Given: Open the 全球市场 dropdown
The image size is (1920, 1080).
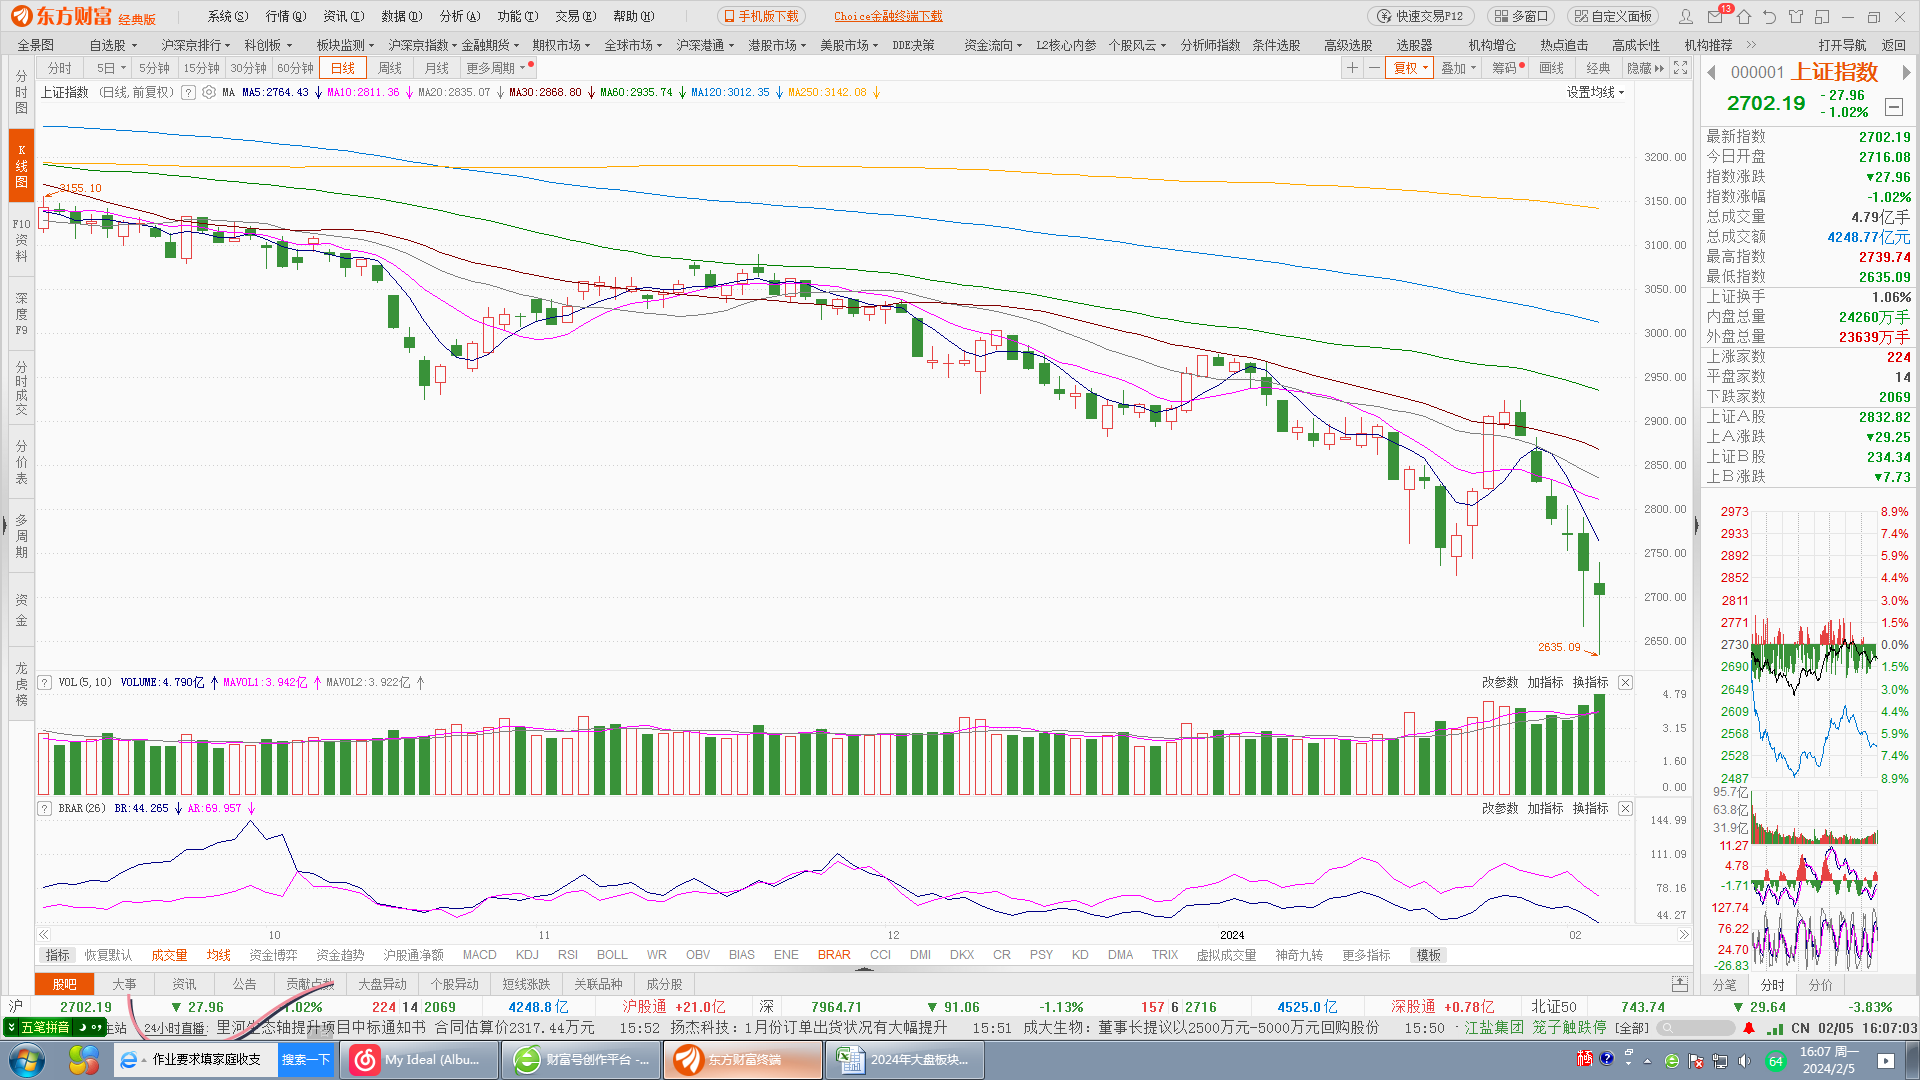Looking at the screenshot, I should pyautogui.click(x=633, y=45).
